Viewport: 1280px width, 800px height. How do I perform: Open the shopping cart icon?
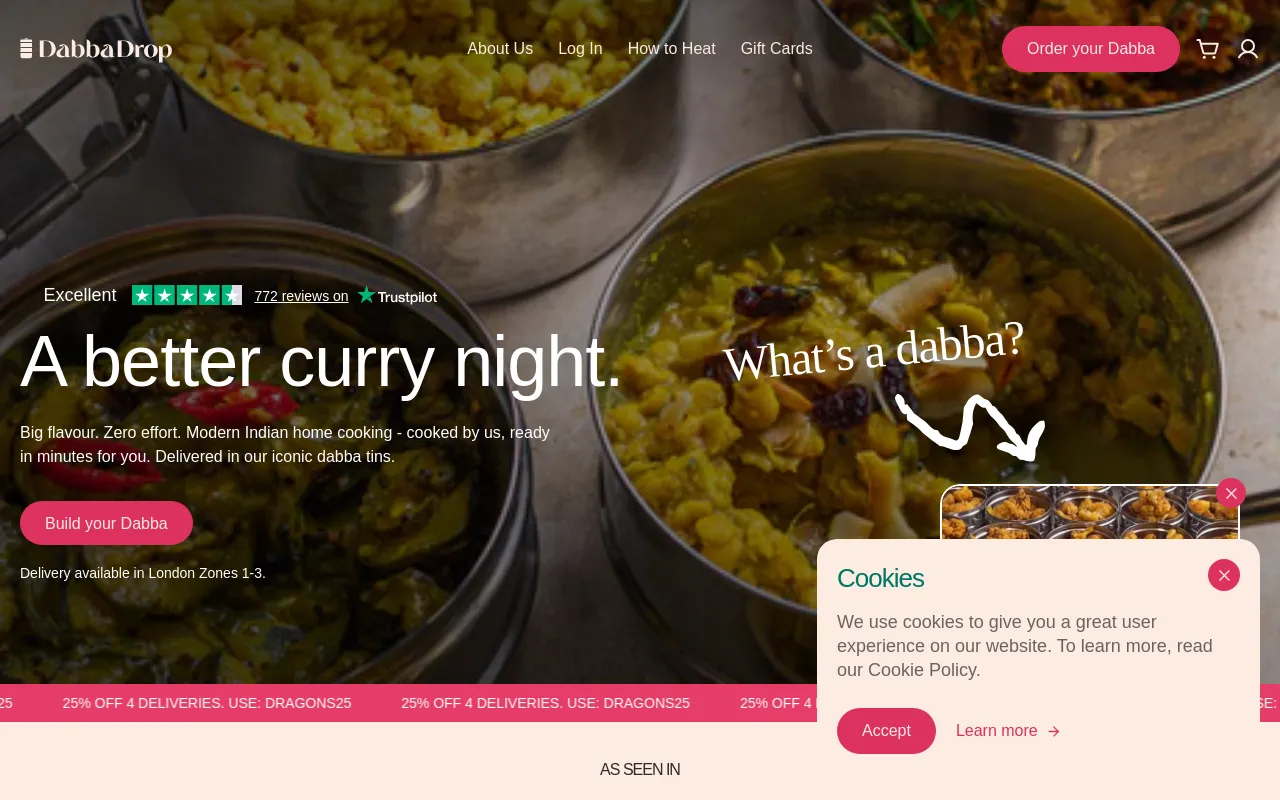click(x=1208, y=49)
